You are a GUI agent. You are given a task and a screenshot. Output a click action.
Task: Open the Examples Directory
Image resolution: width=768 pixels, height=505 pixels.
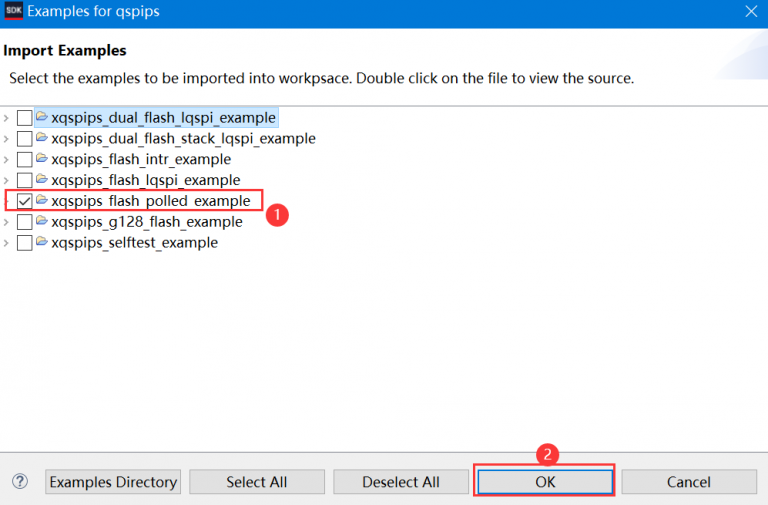(113, 482)
